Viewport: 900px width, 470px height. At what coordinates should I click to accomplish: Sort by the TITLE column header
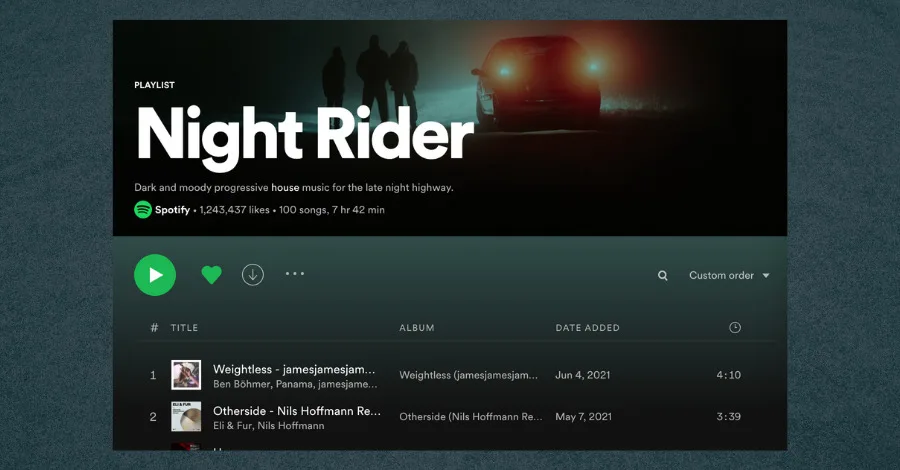tap(184, 328)
